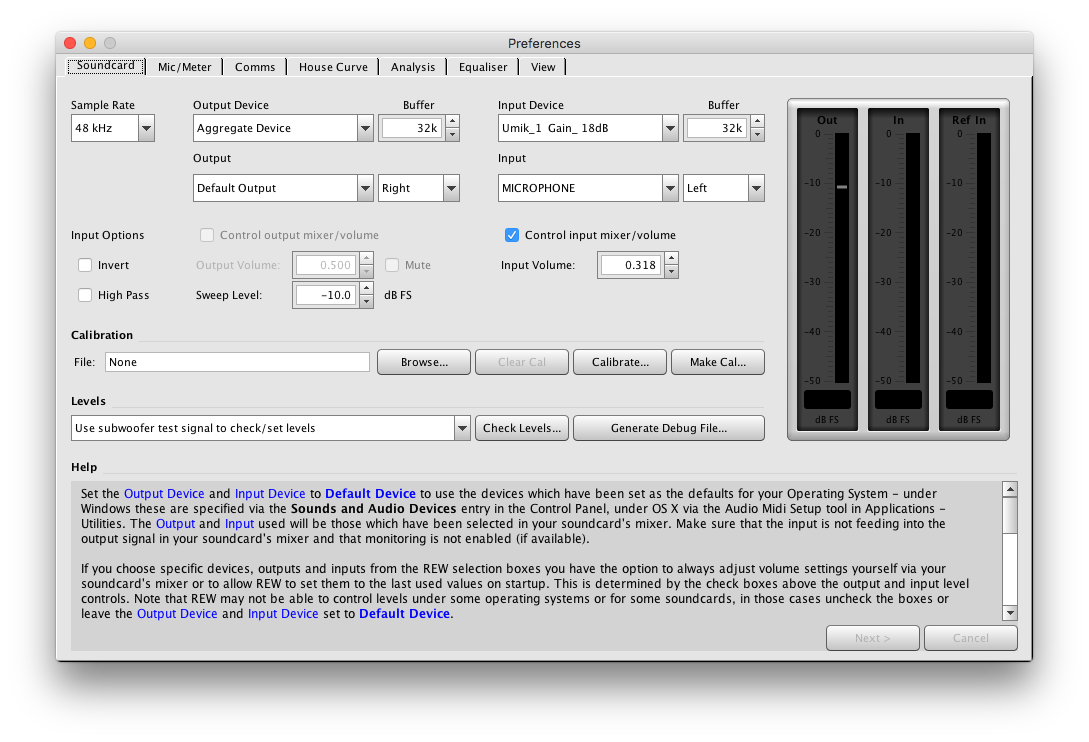1089x742 pixels.
Task: Enable the Invert input option
Action: [85, 265]
